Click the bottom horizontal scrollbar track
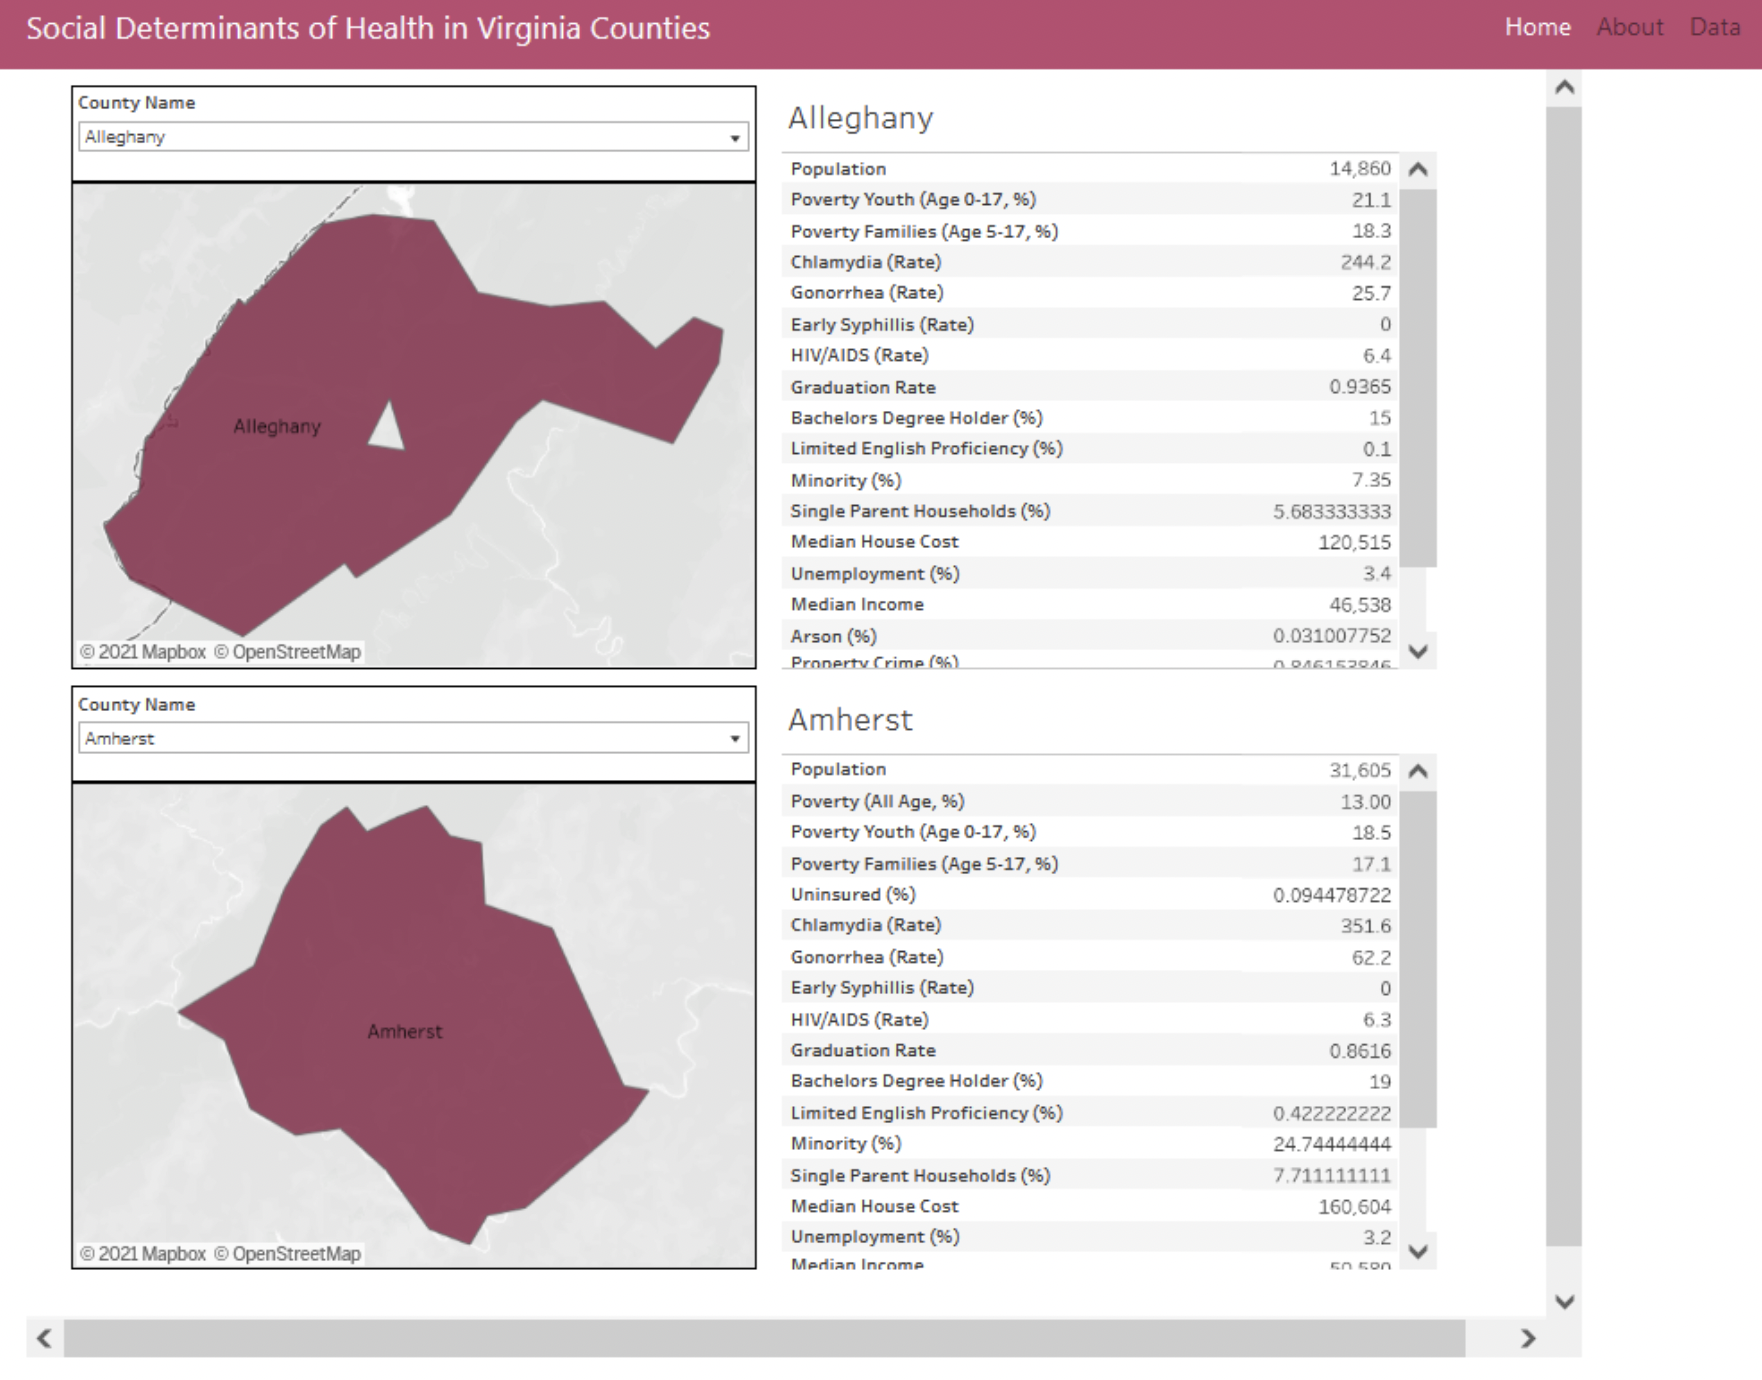1762x1380 pixels. click(x=764, y=1338)
